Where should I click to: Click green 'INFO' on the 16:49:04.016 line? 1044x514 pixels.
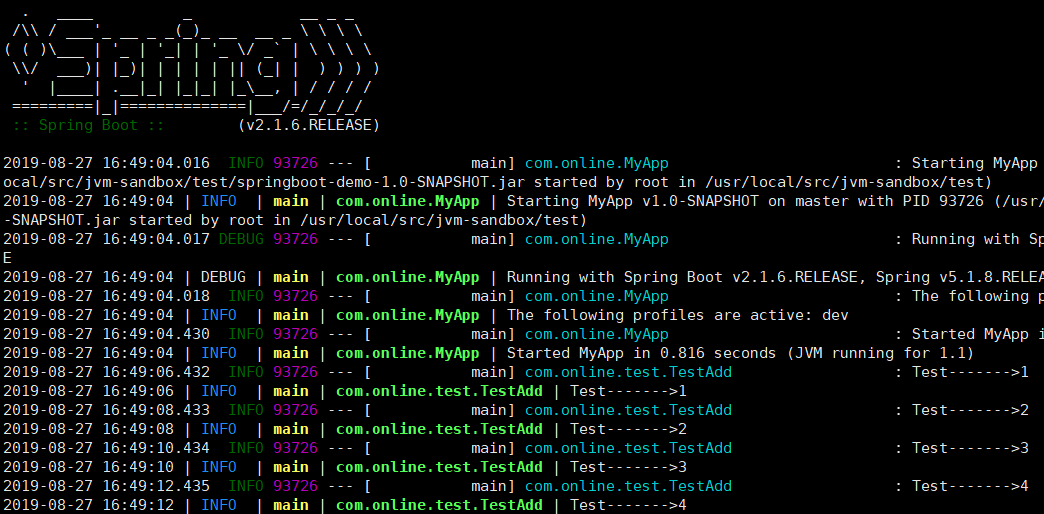(x=246, y=163)
